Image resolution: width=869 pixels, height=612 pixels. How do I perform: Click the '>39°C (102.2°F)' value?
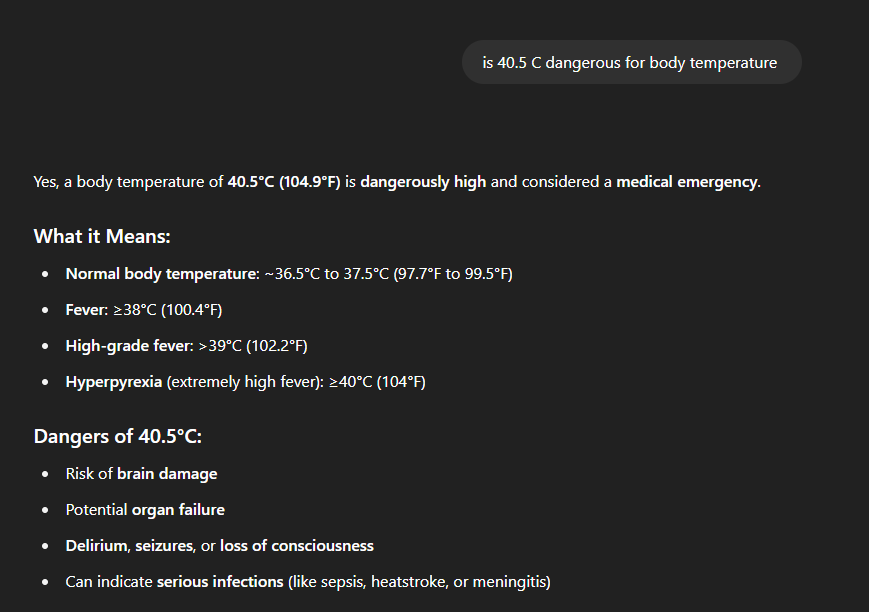click(254, 346)
